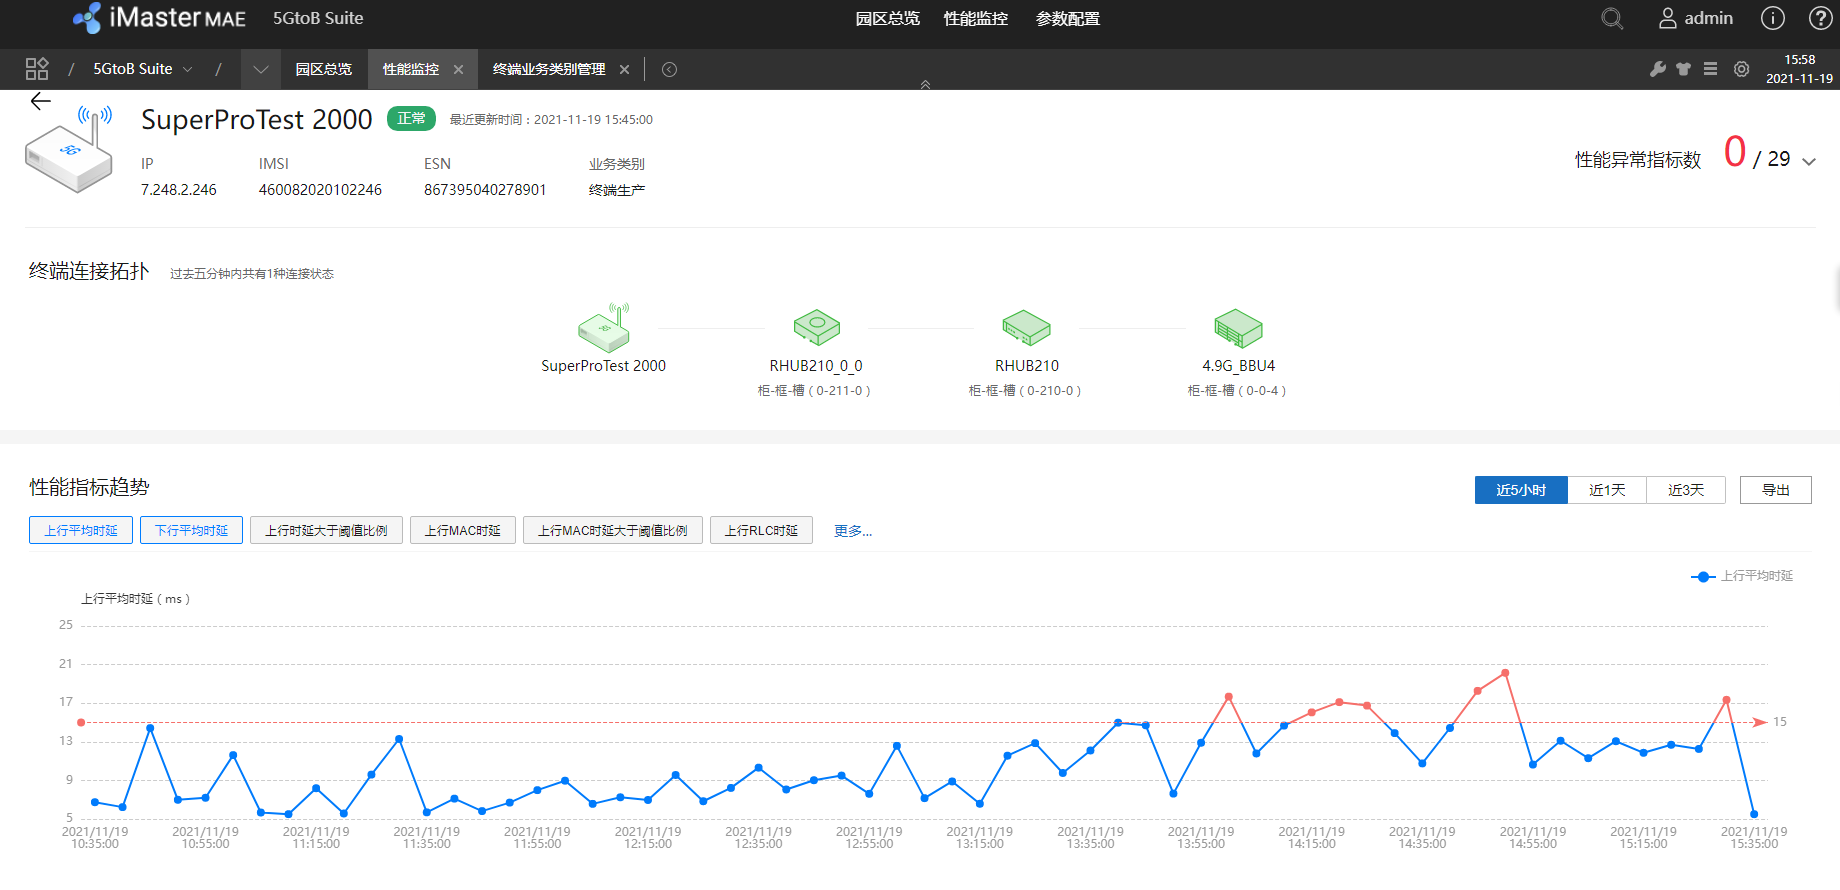Screen dimensions: 1840x890
Task: Click the red data point at 14:55 peak
Action: [x=1505, y=673]
